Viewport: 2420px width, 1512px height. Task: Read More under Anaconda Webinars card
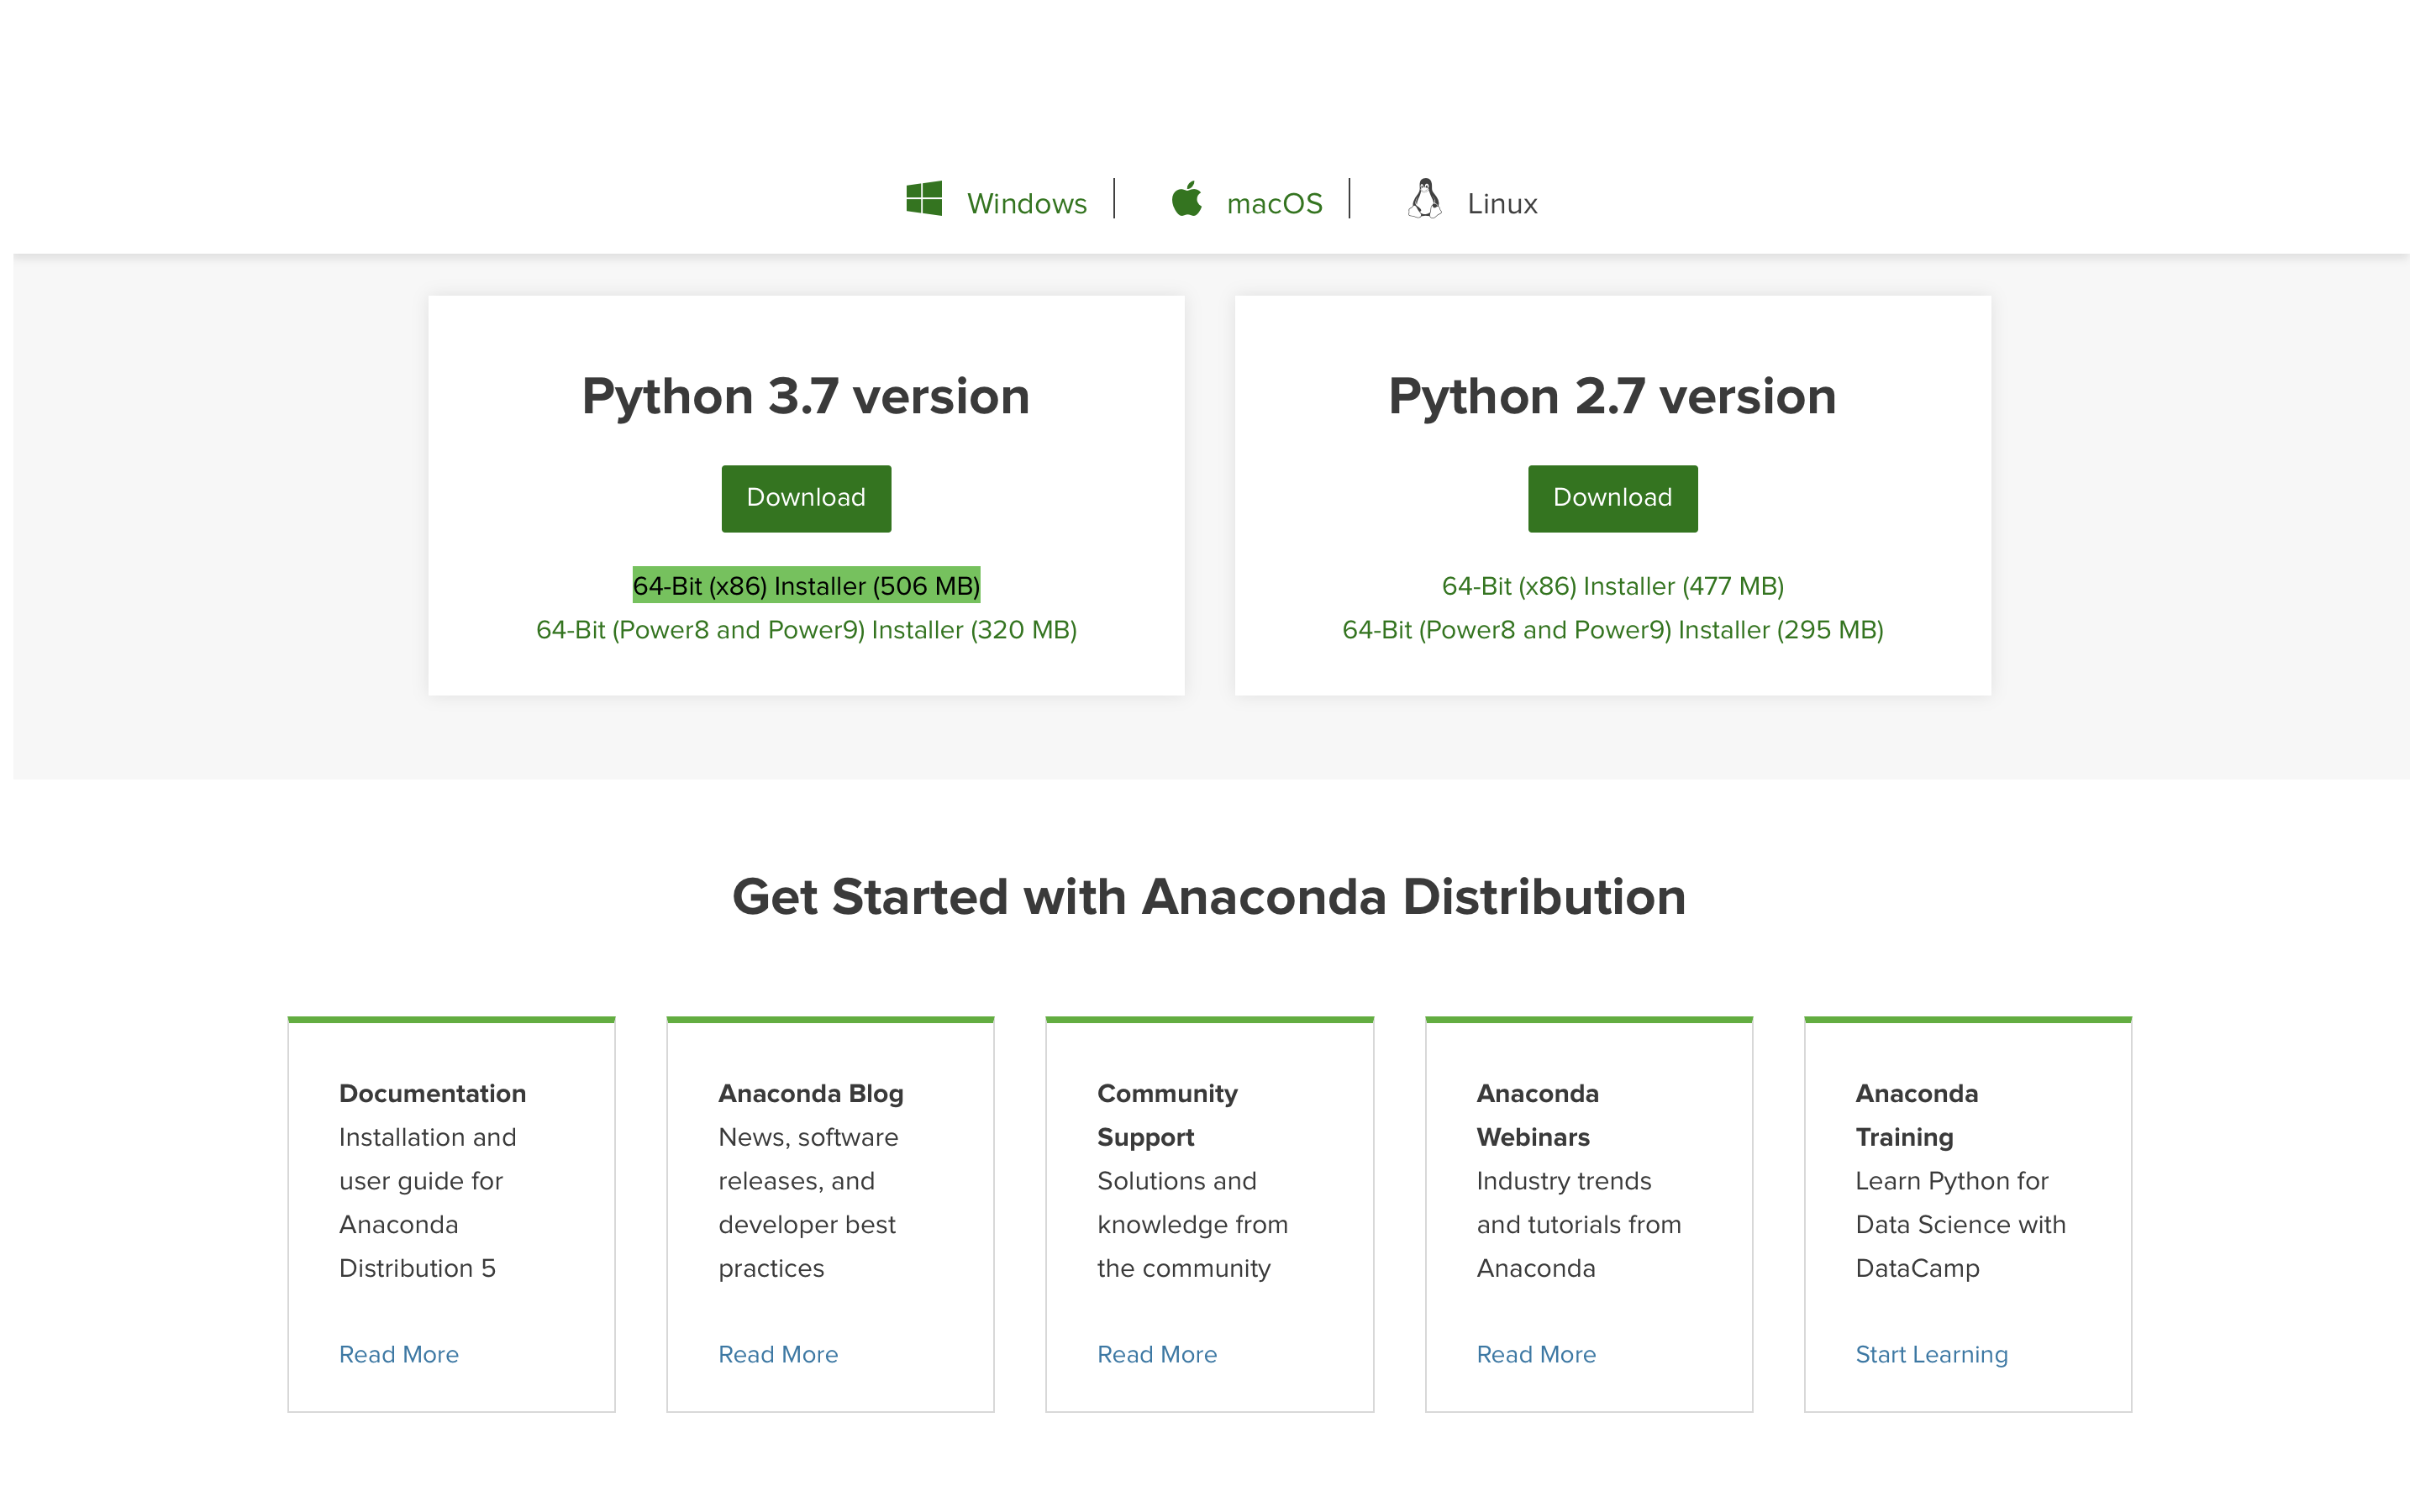(1536, 1354)
